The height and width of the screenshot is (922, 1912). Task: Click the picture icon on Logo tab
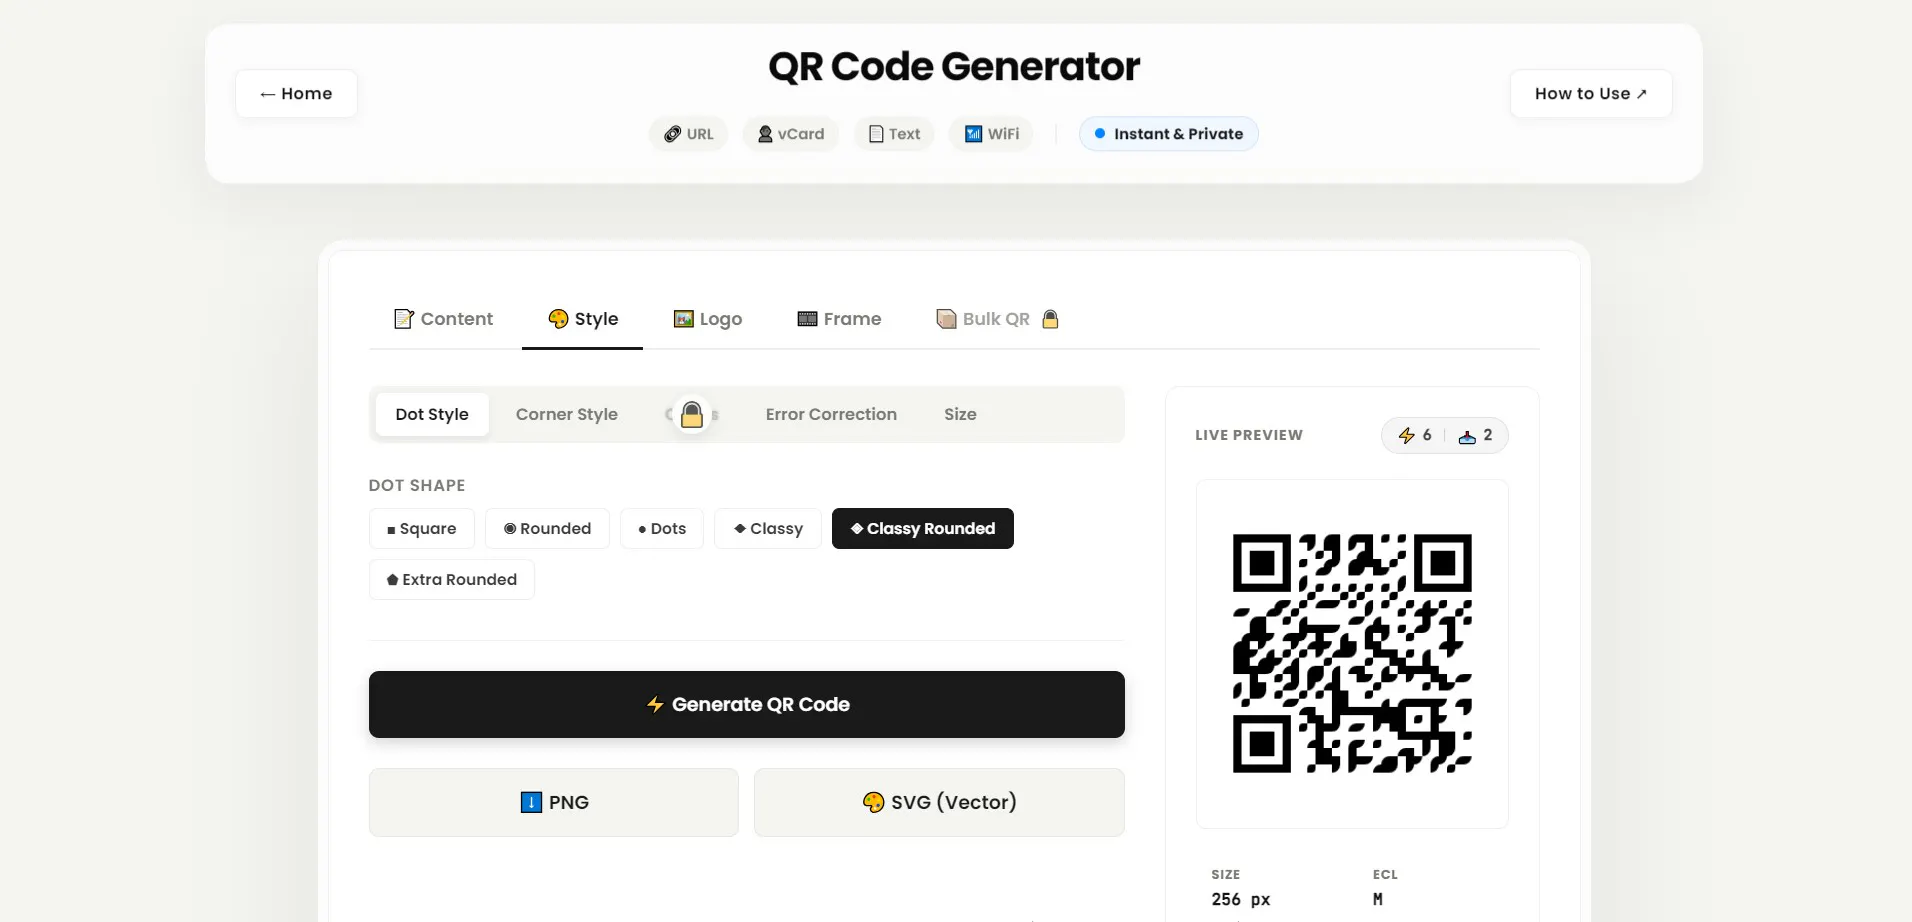click(x=684, y=319)
